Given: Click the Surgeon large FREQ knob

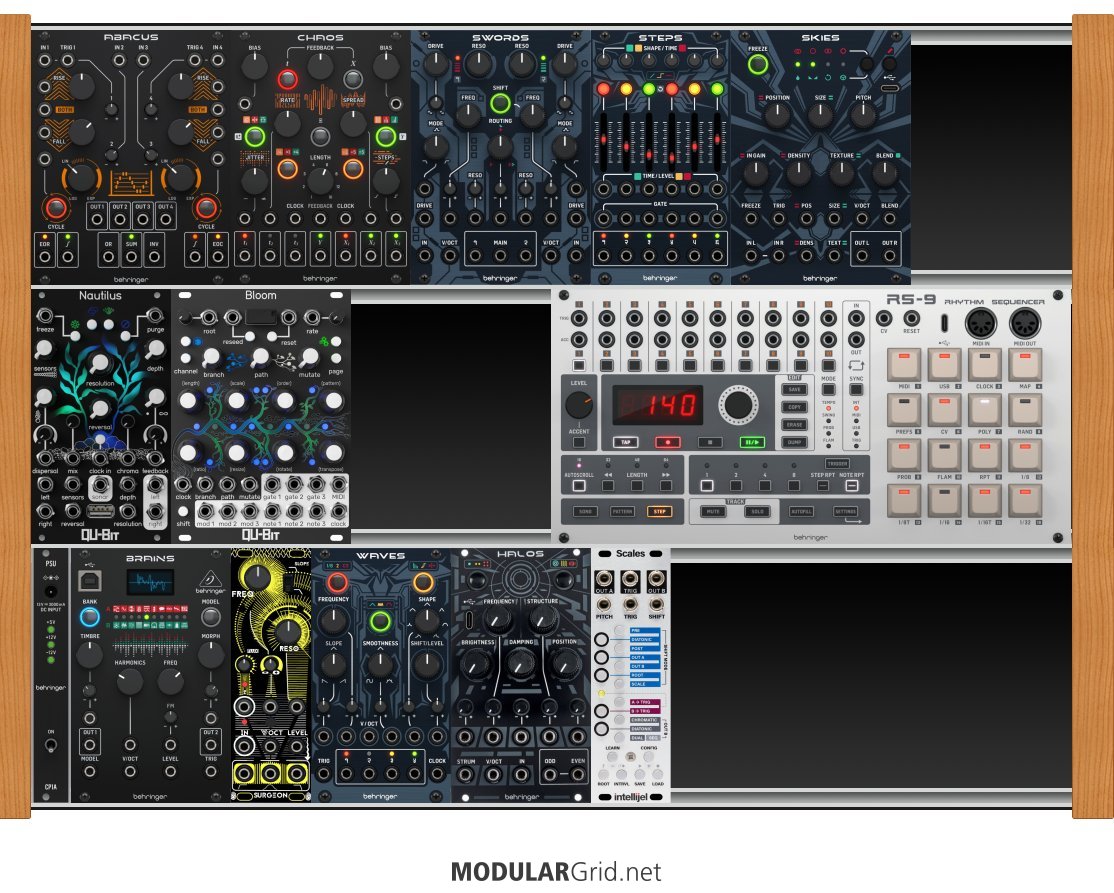Looking at the screenshot, I should tap(256, 577).
